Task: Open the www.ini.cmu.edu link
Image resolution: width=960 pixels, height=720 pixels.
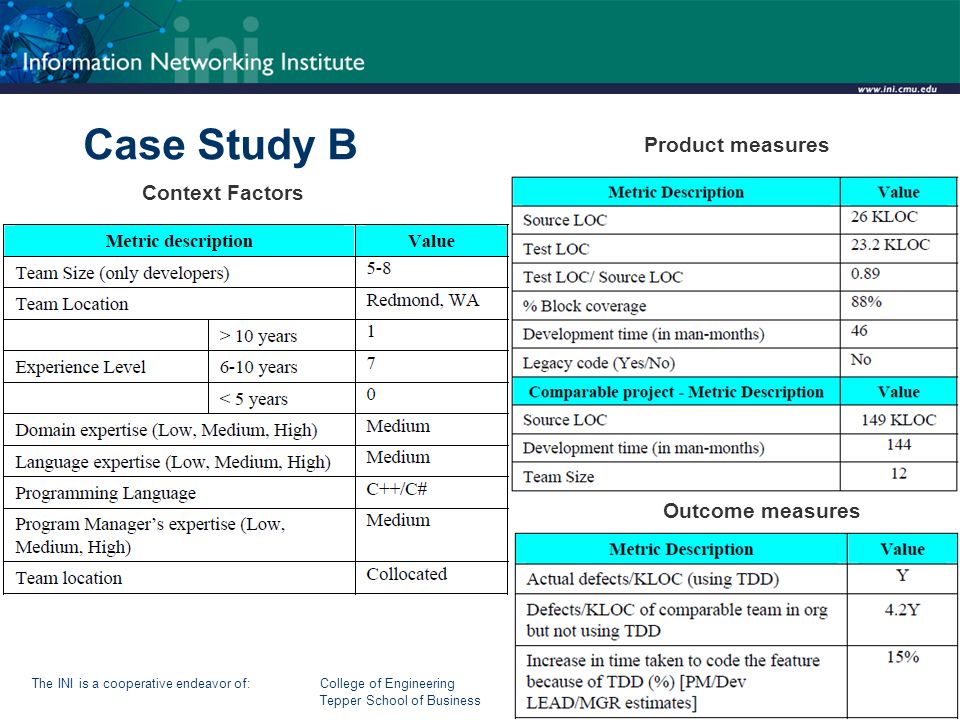Action: [x=897, y=89]
